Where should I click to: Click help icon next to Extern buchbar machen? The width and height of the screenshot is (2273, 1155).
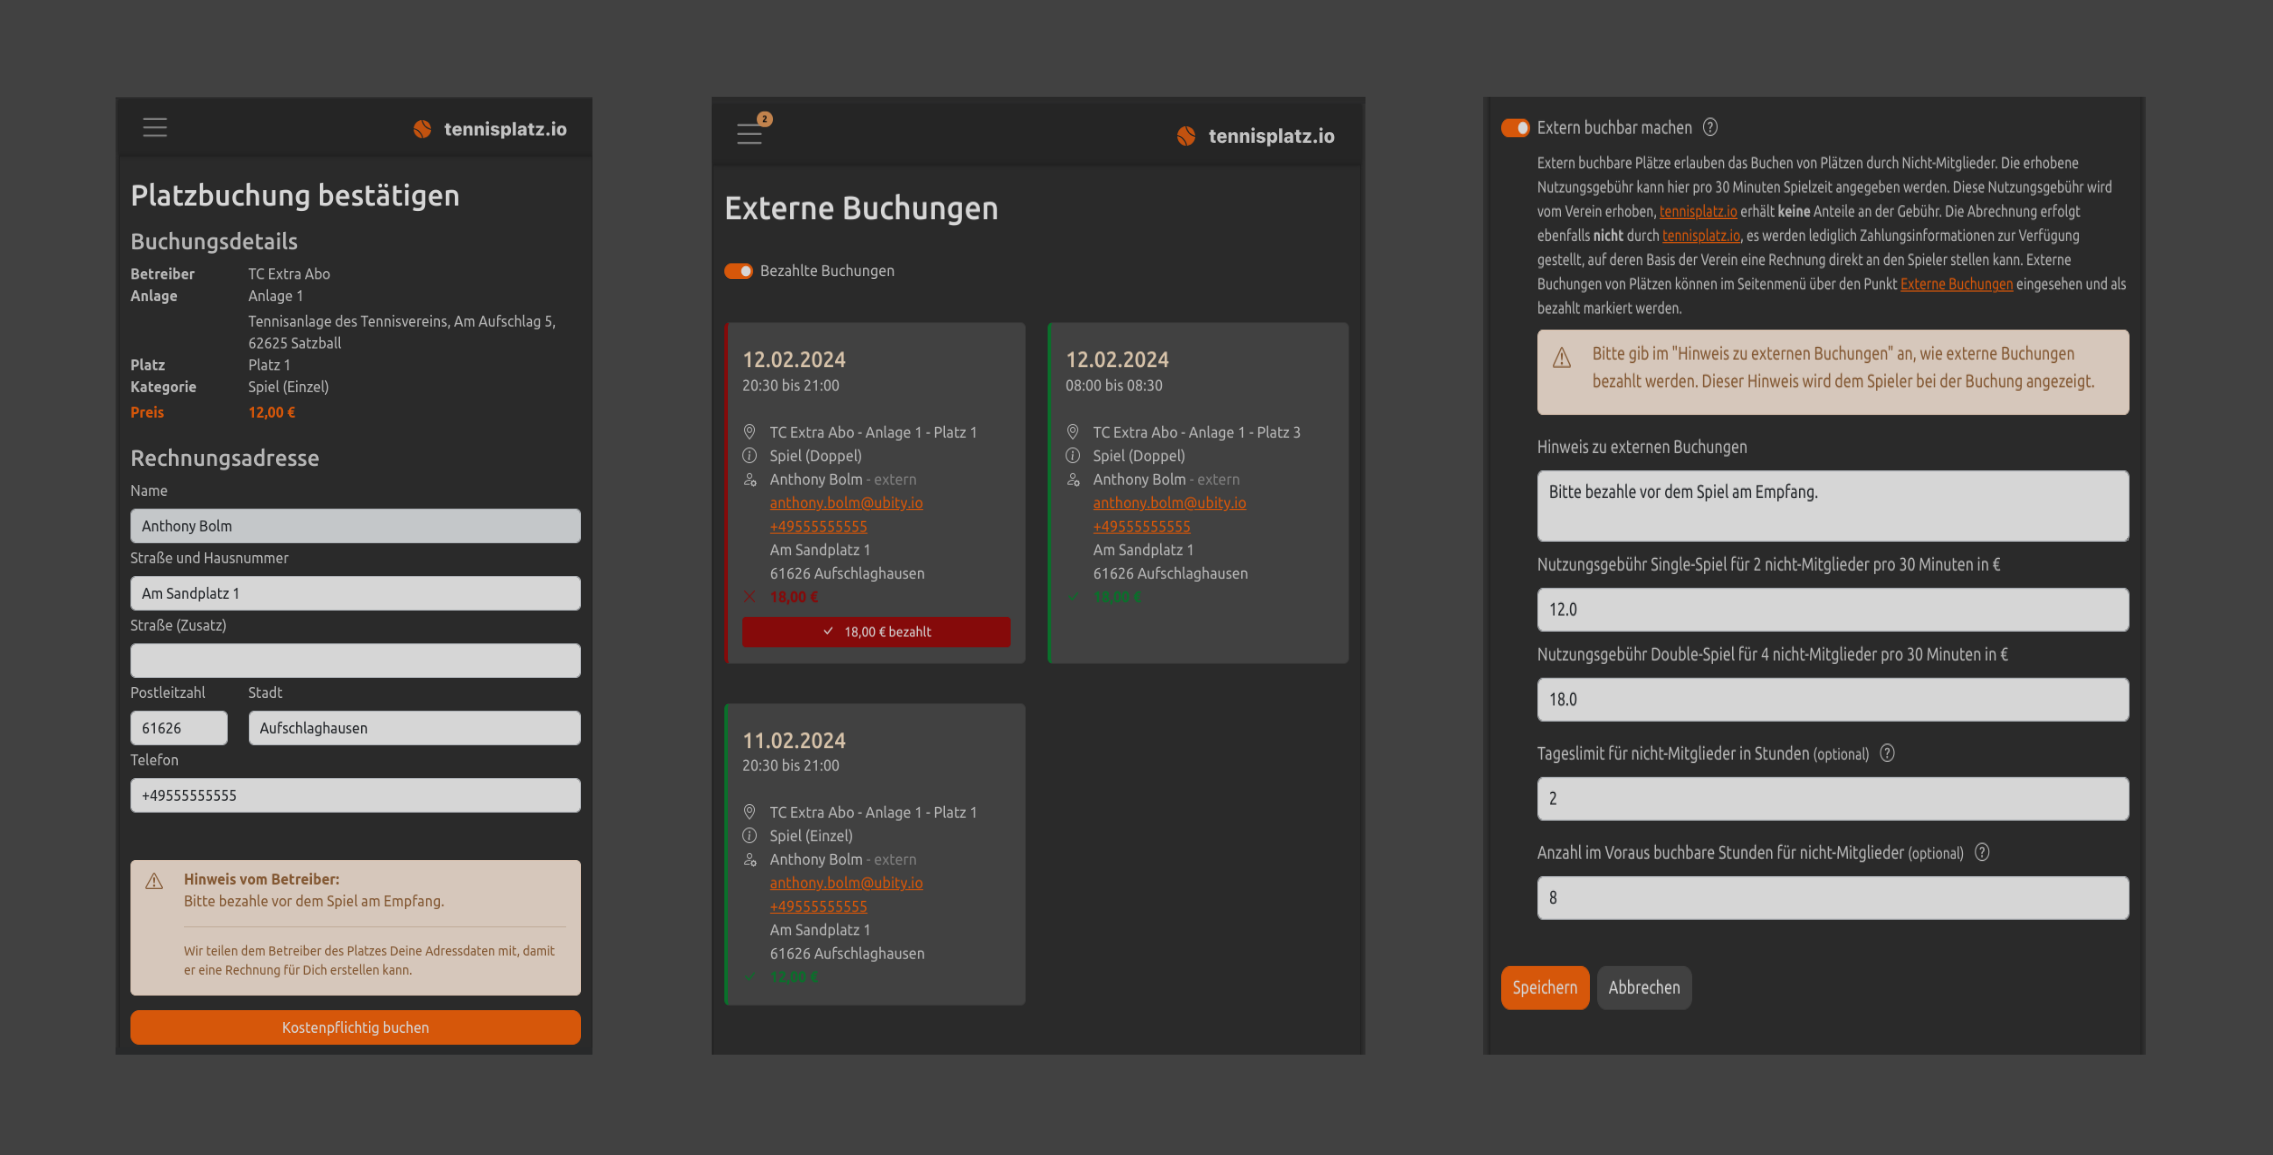(x=1710, y=127)
